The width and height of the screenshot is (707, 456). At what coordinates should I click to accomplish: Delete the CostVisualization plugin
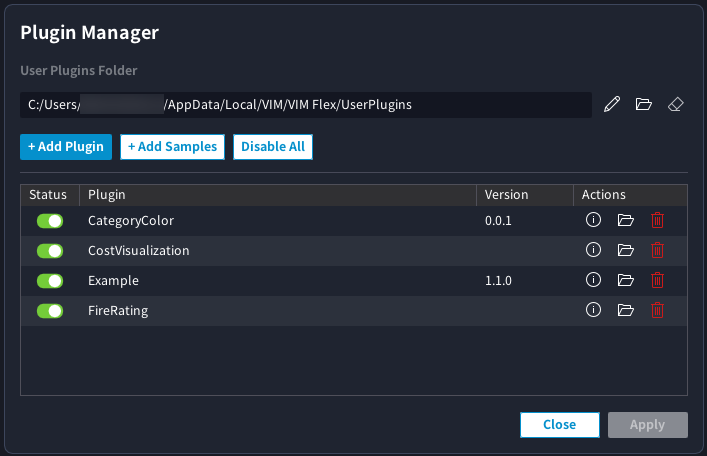point(657,250)
